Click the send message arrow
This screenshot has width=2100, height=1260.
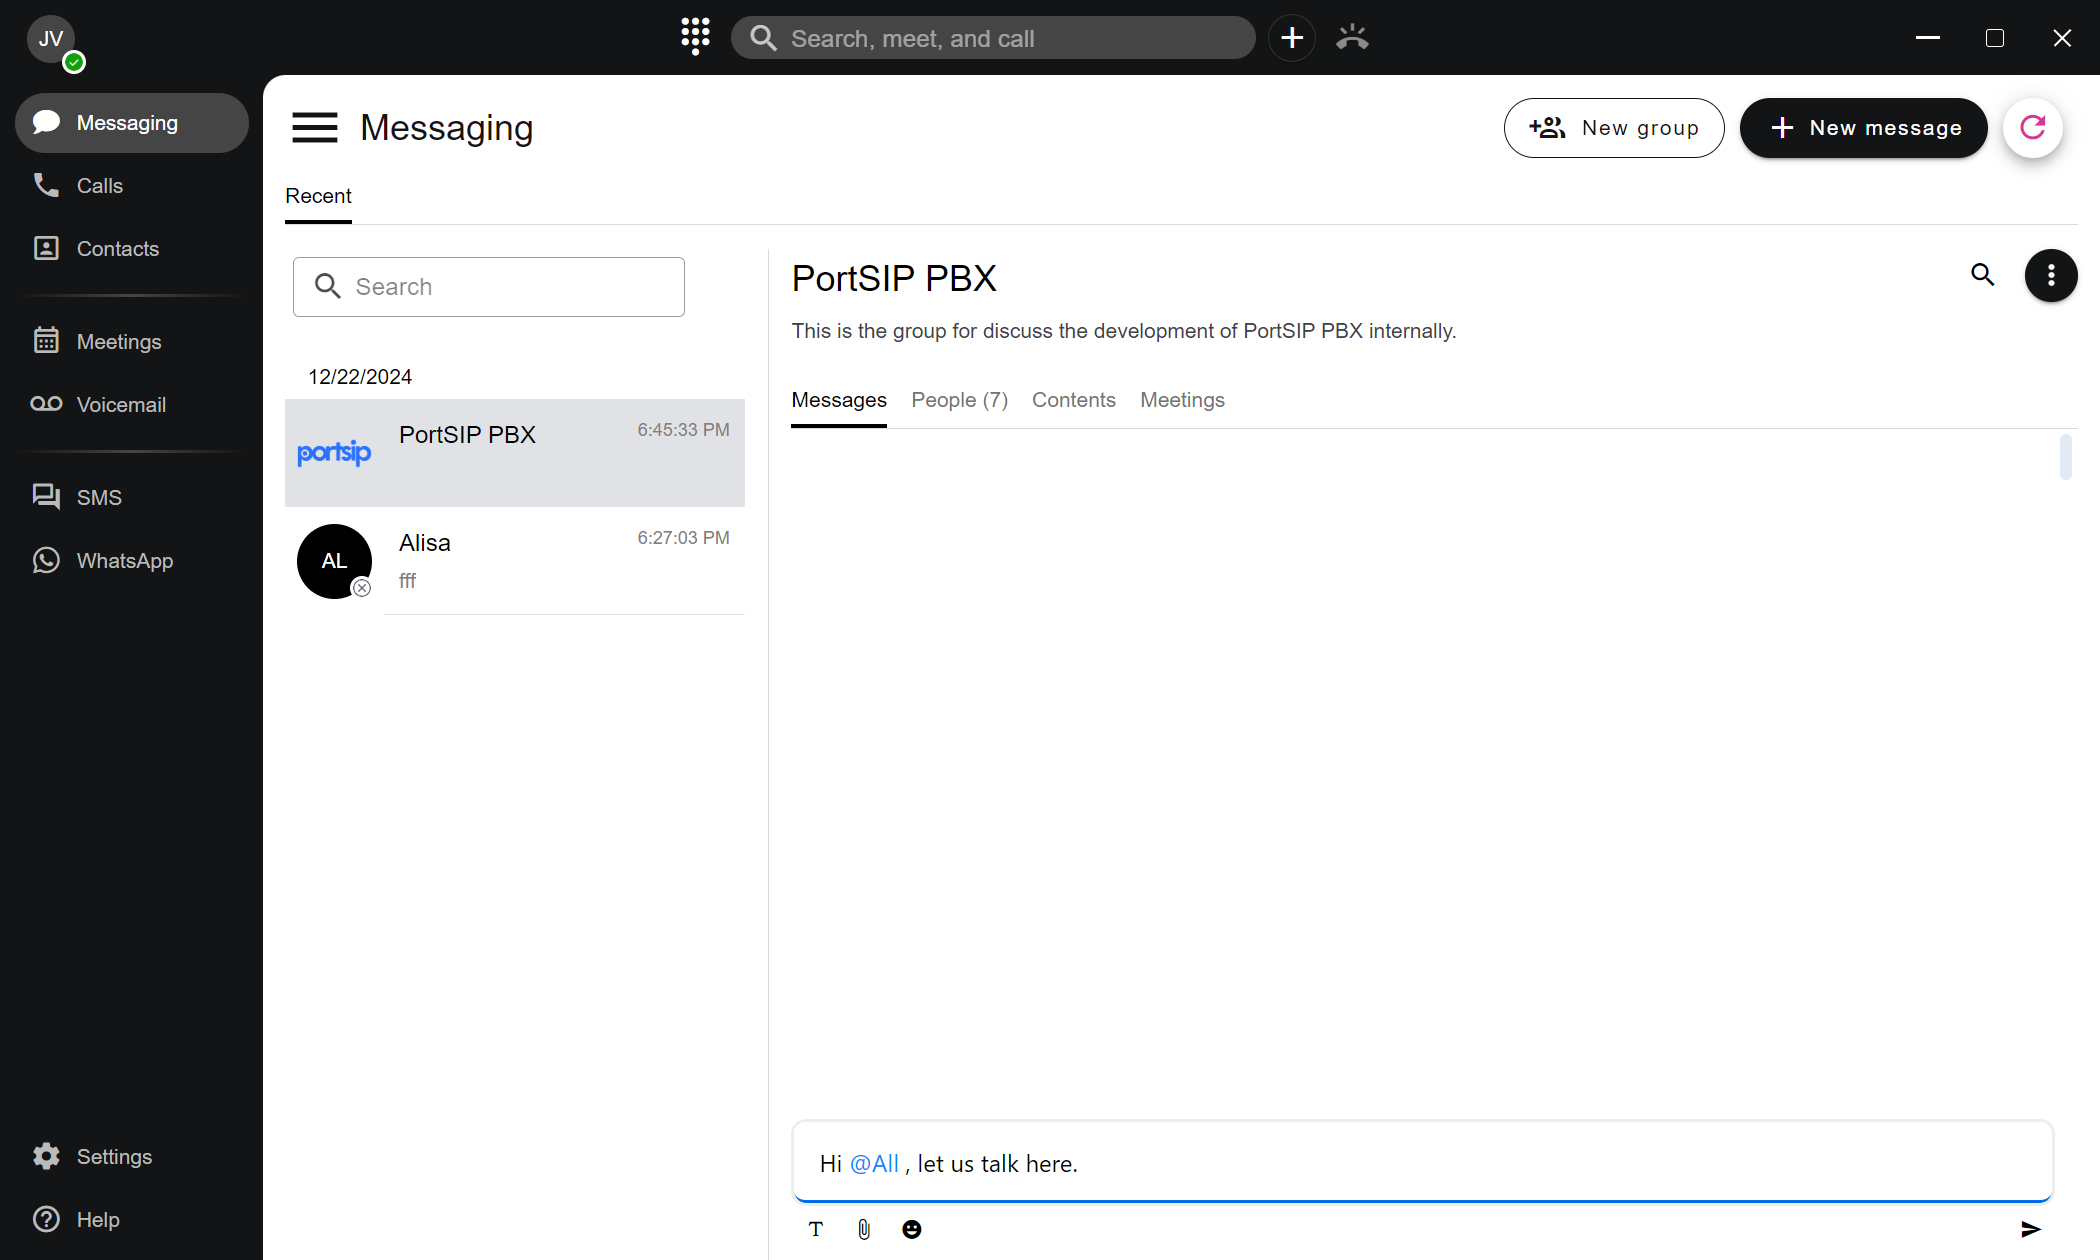click(2030, 1229)
